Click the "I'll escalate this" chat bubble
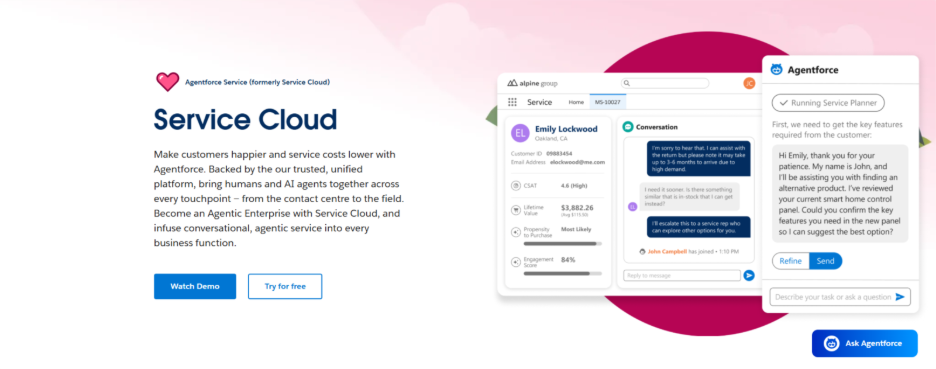936x369 pixels. tap(698, 227)
